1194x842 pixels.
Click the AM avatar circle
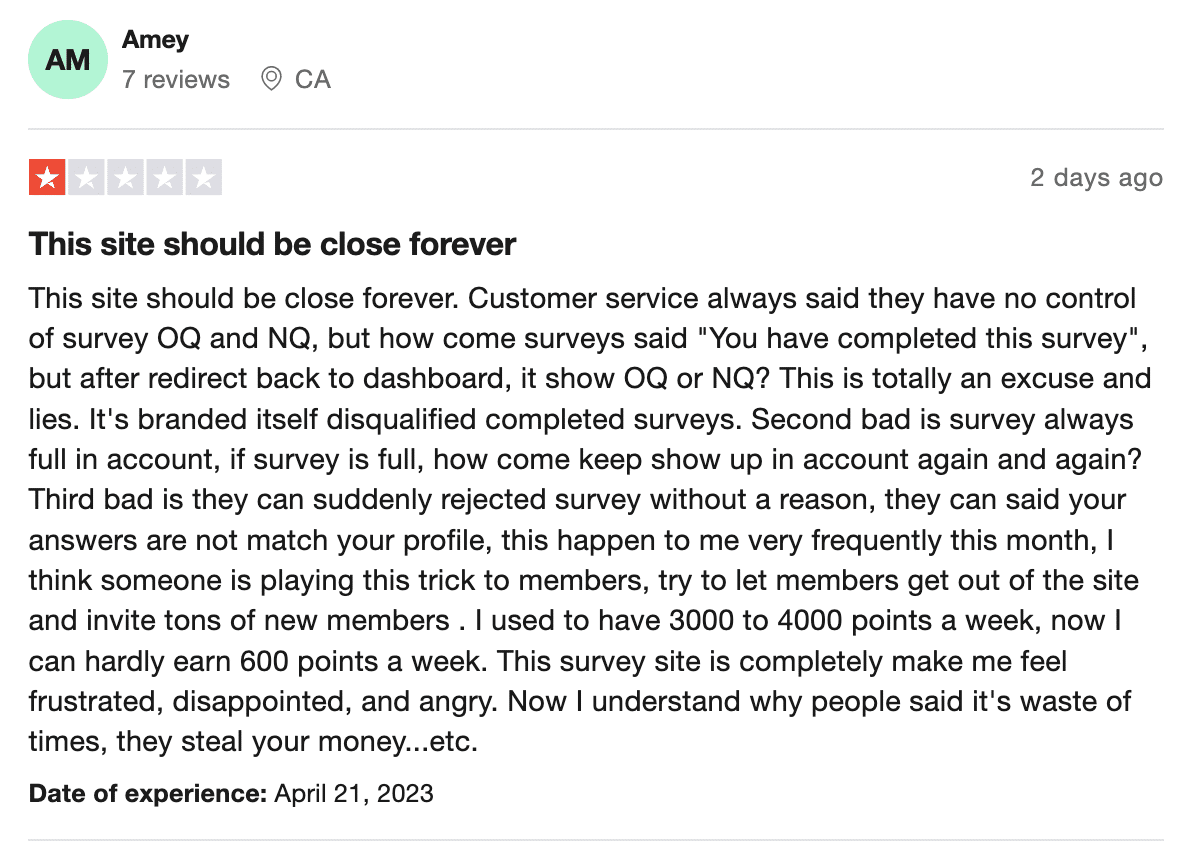coord(68,59)
